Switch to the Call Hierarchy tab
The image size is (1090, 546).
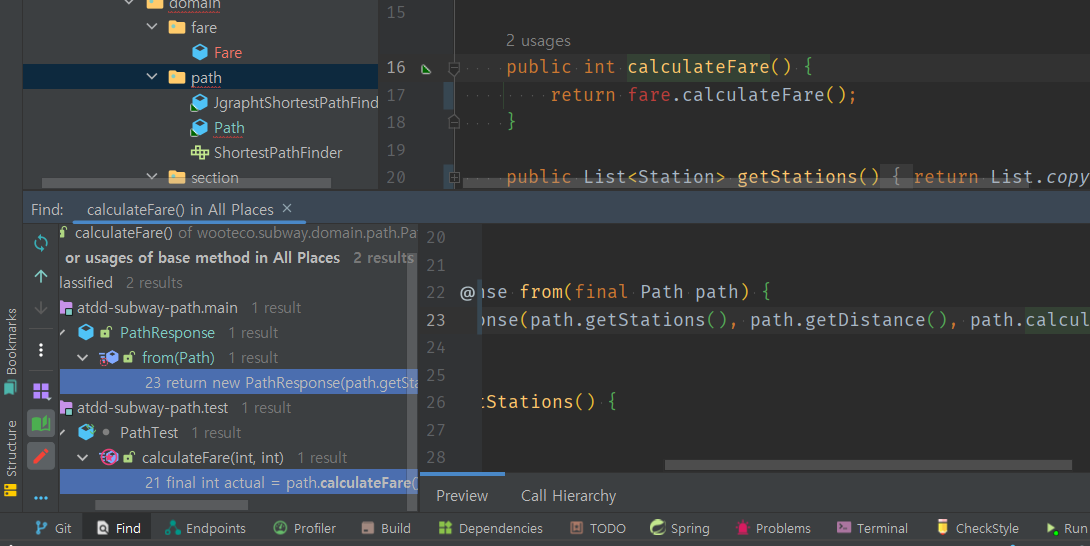pyautogui.click(x=569, y=496)
